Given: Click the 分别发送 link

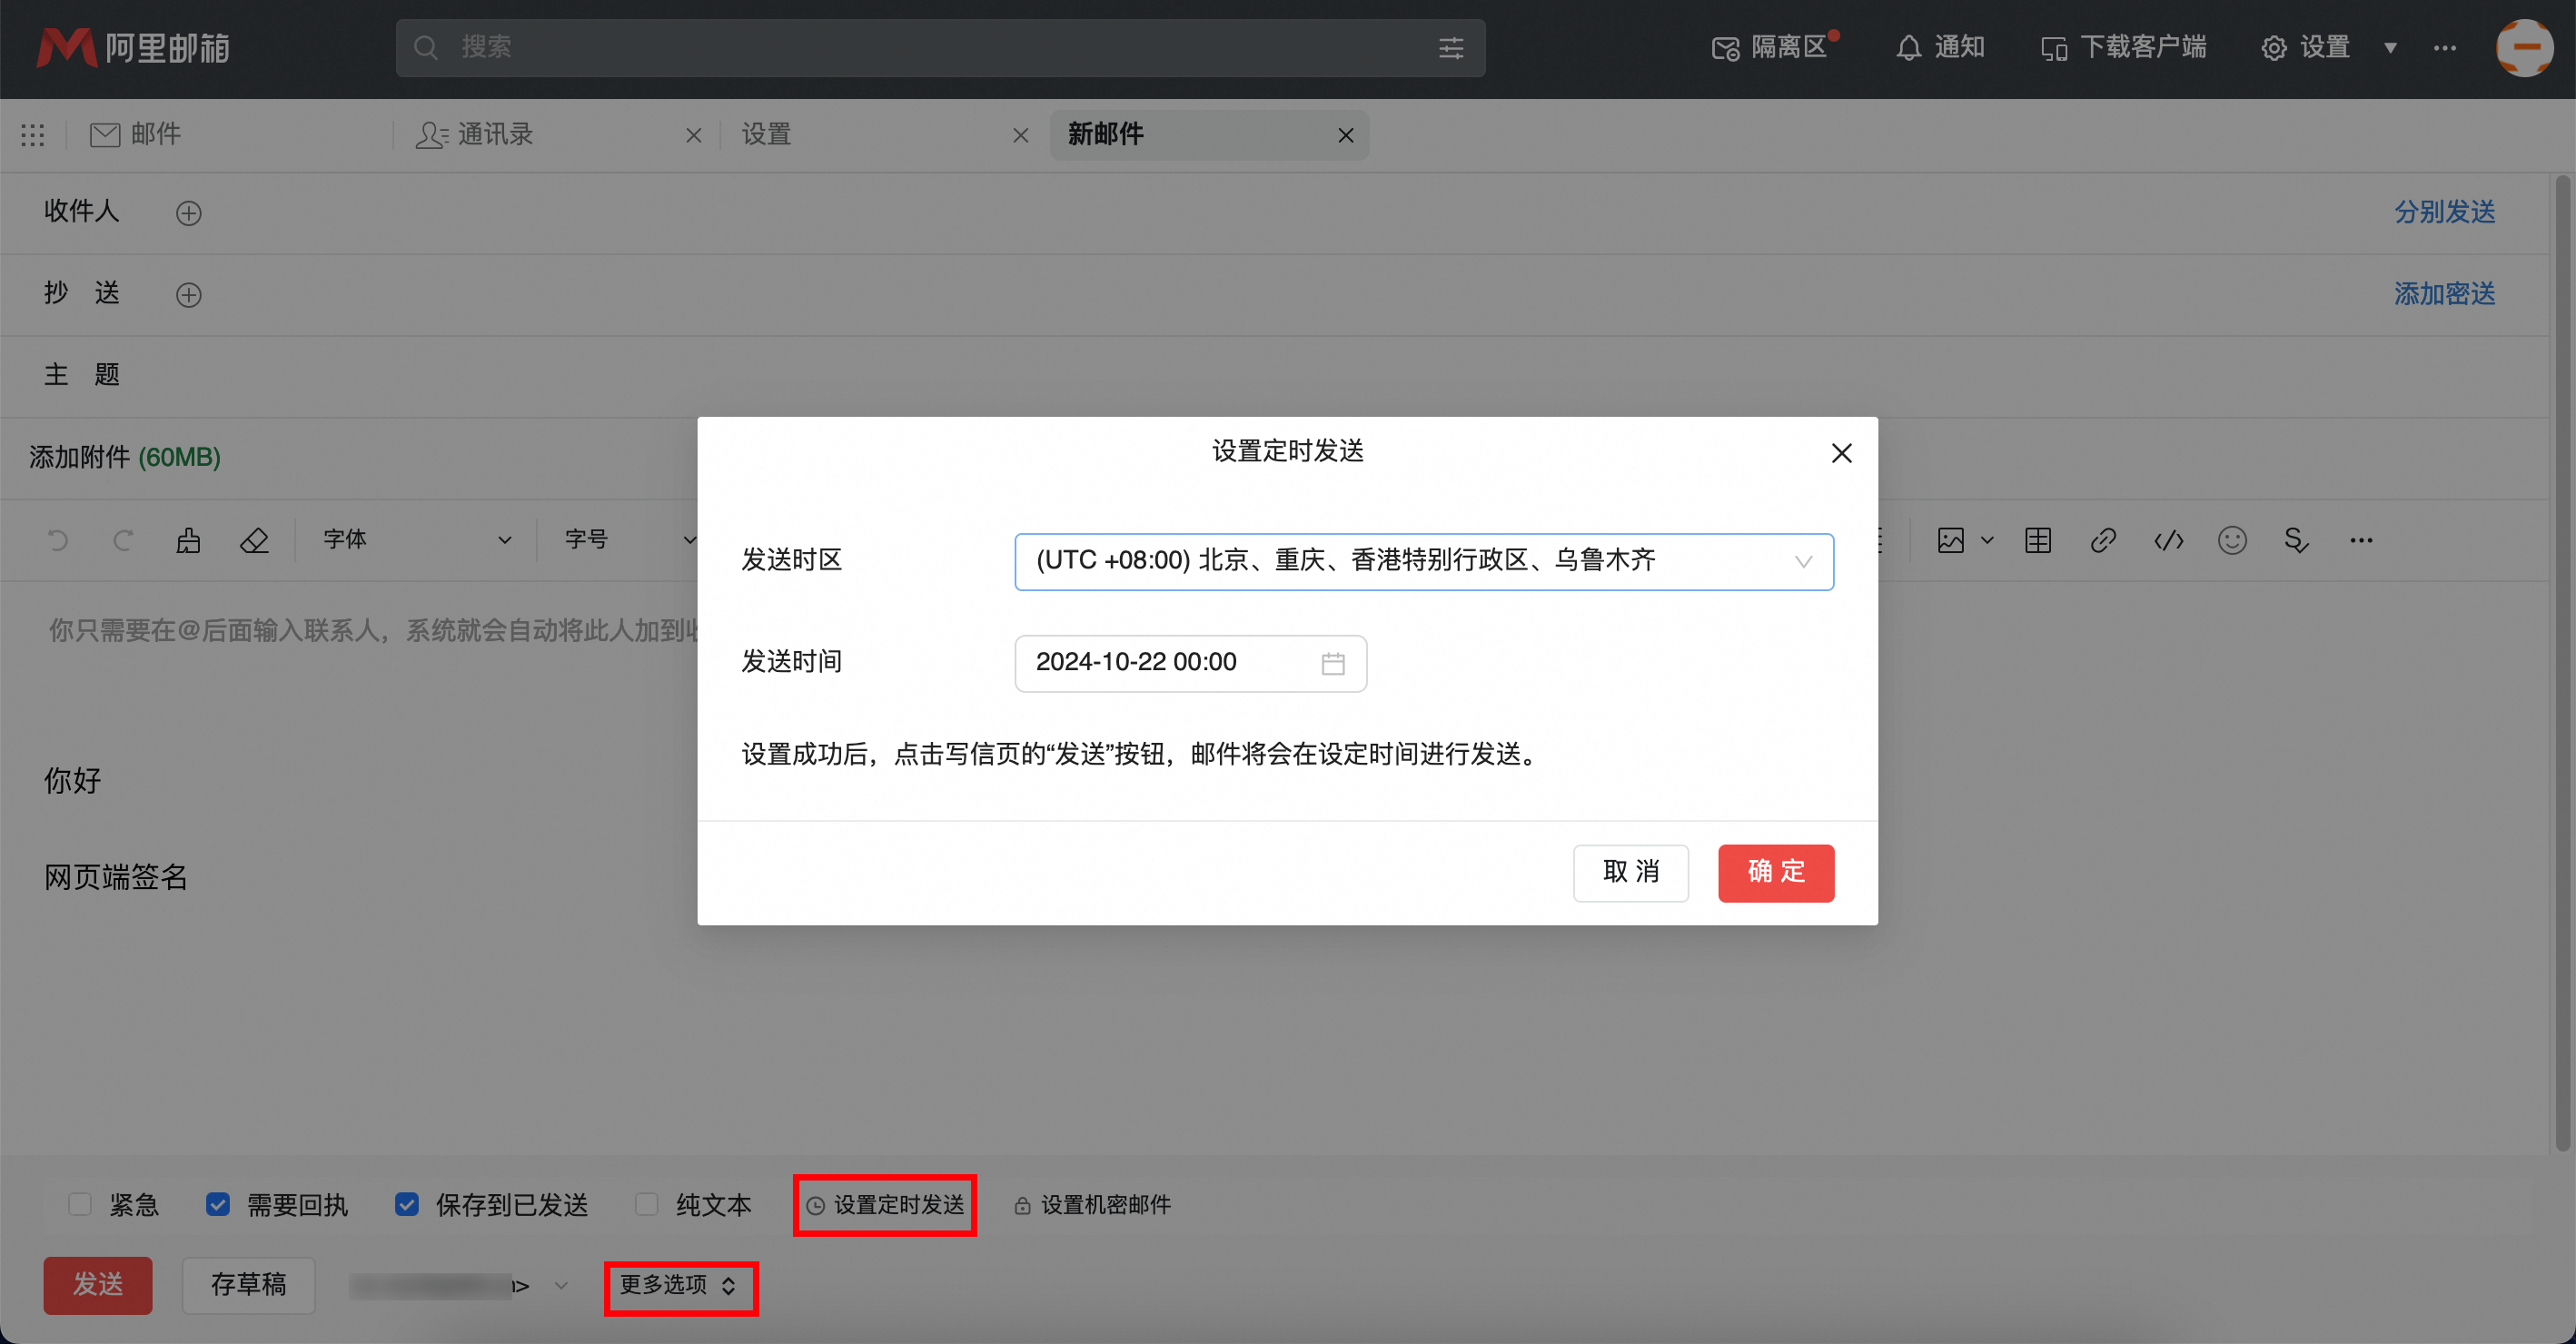Looking at the screenshot, I should coord(2444,211).
